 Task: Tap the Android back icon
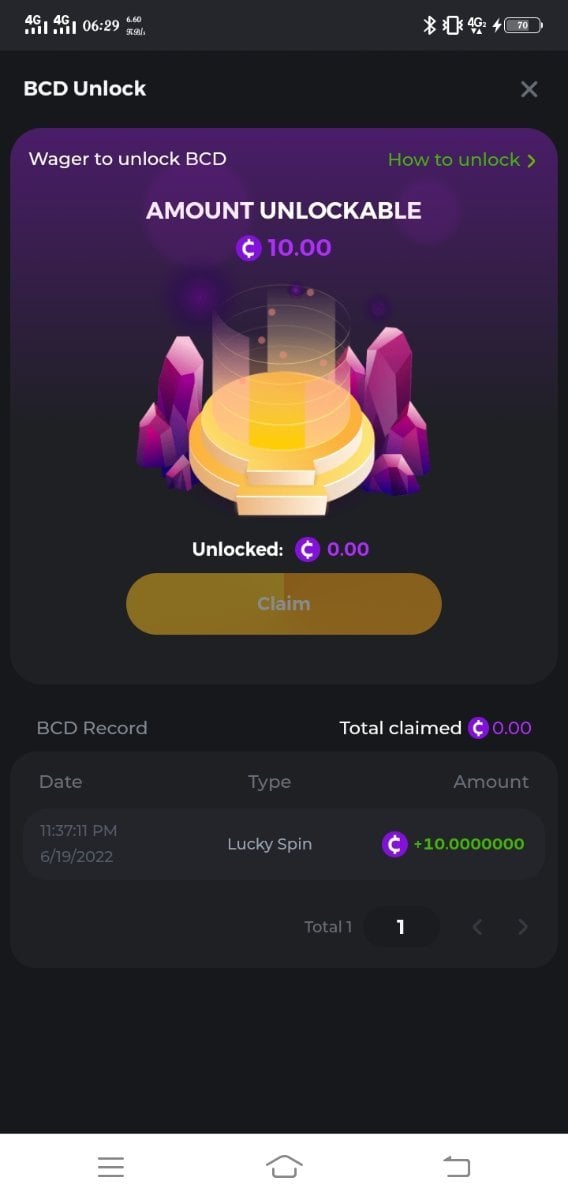pyautogui.click(x=457, y=1166)
